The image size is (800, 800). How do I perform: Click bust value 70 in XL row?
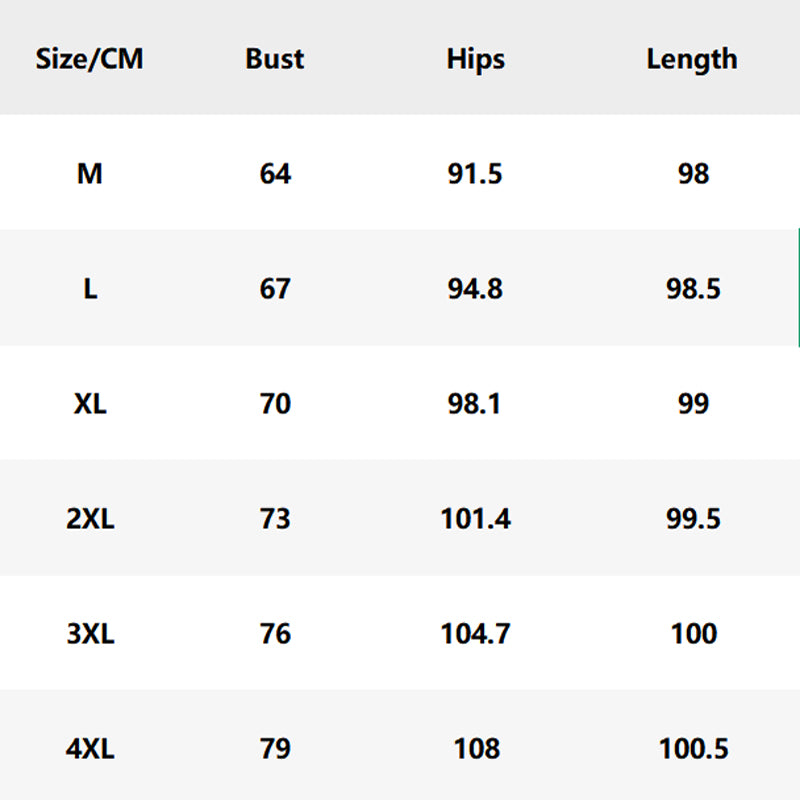tap(275, 404)
